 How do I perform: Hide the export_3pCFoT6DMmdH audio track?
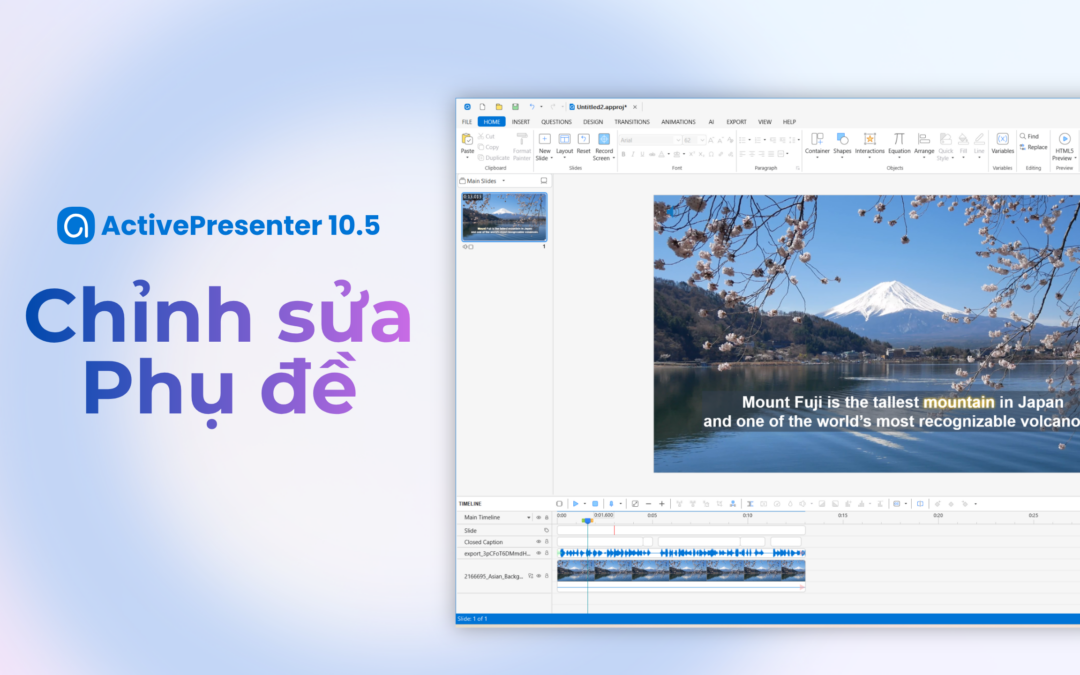pos(539,553)
